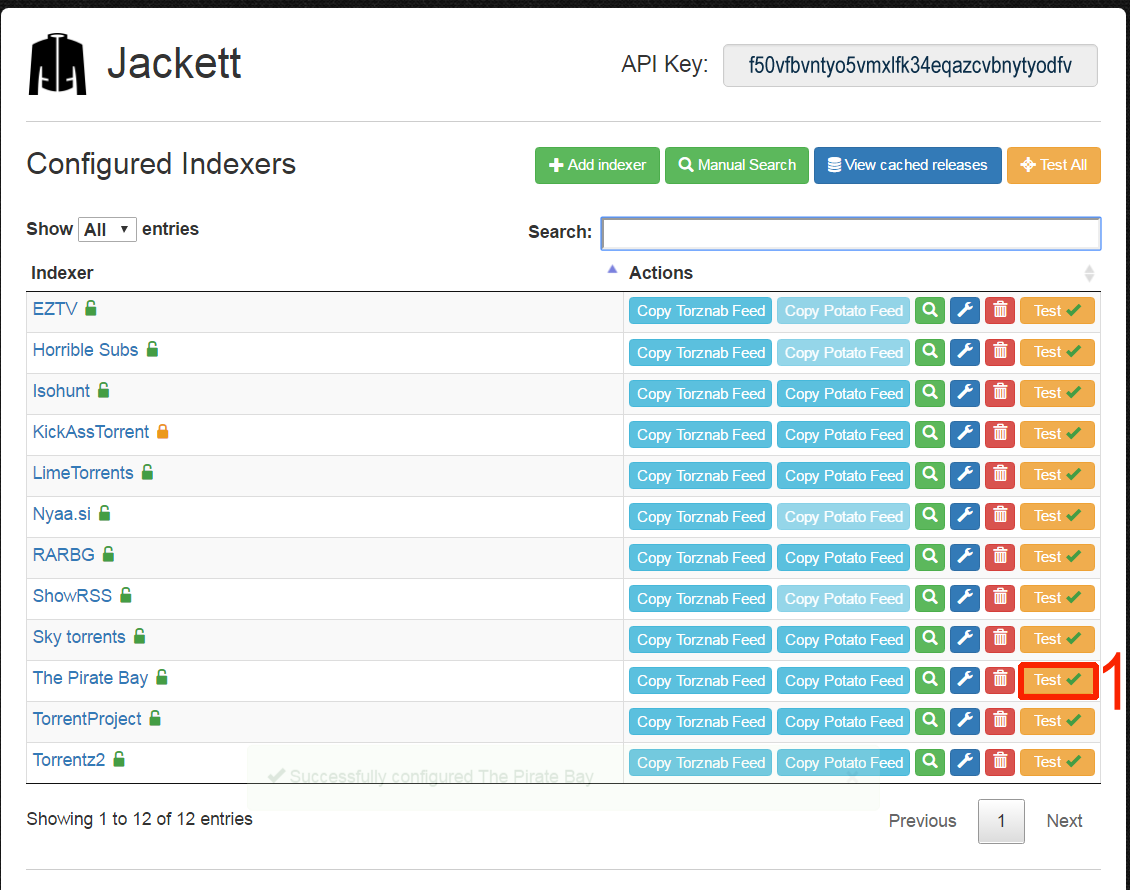The height and width of the screenshot is (890, 1130).
Task: Open the LimeTorrents link
Action: pos(83,473)
